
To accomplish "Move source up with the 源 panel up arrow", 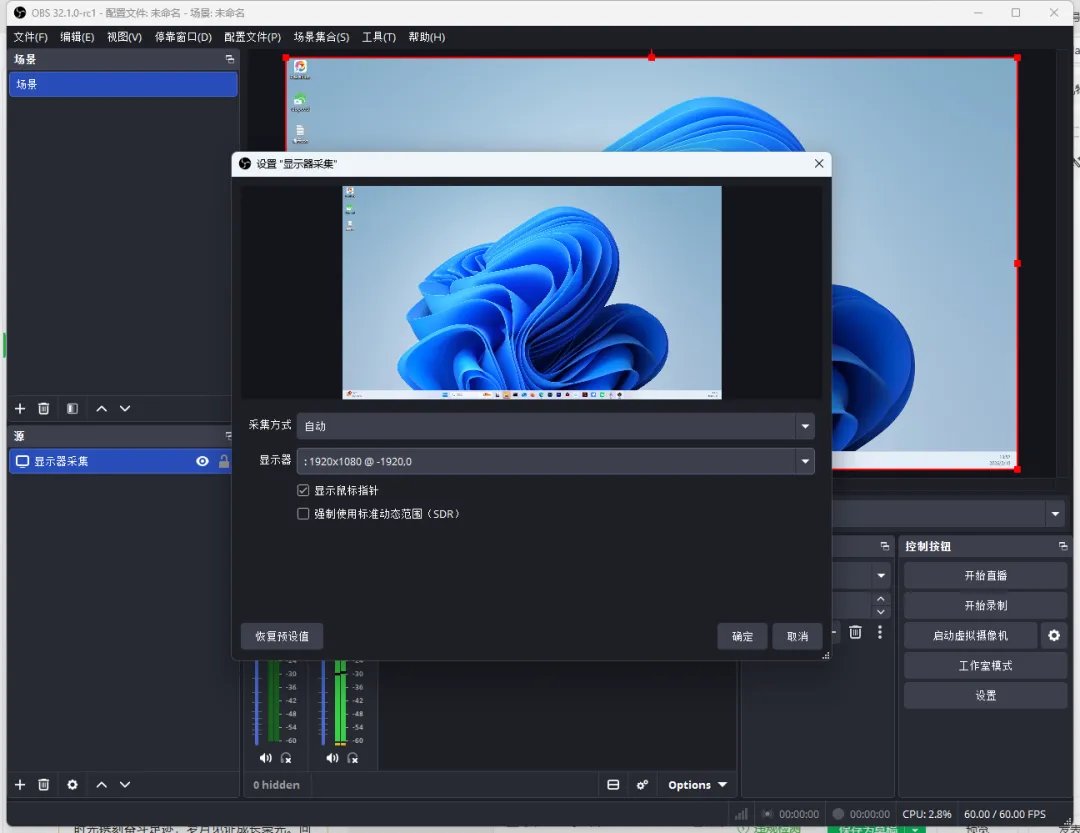I will pyautogui.click(x=101, y=785).
